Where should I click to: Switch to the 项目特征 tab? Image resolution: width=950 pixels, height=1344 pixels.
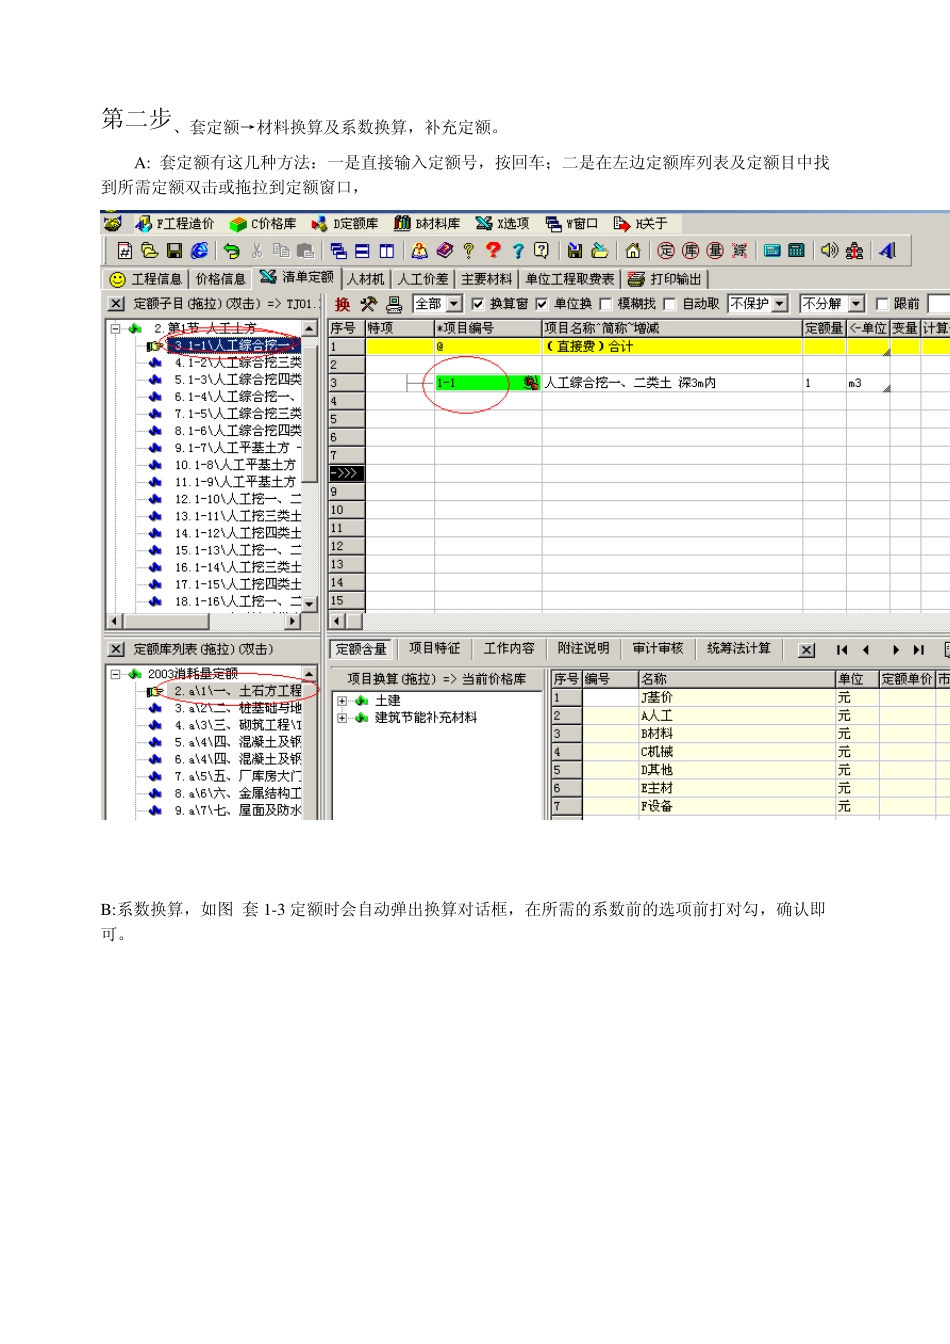(x=434, y=649)
